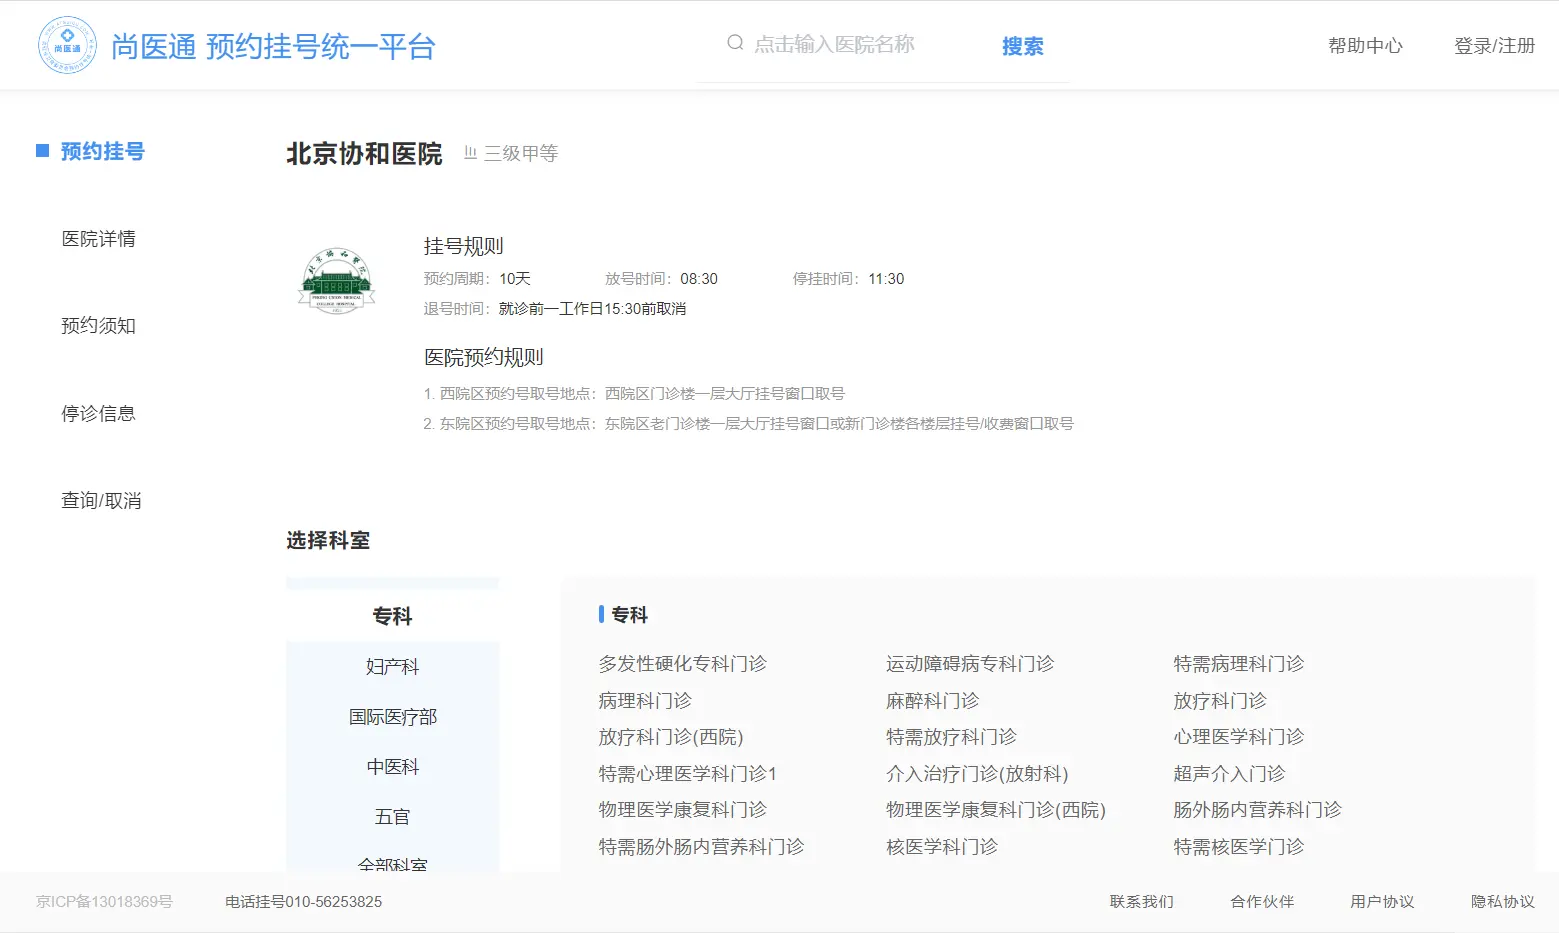The image size is (1559, 933).
Task: Select the 专科 department category
Action: 392,616
